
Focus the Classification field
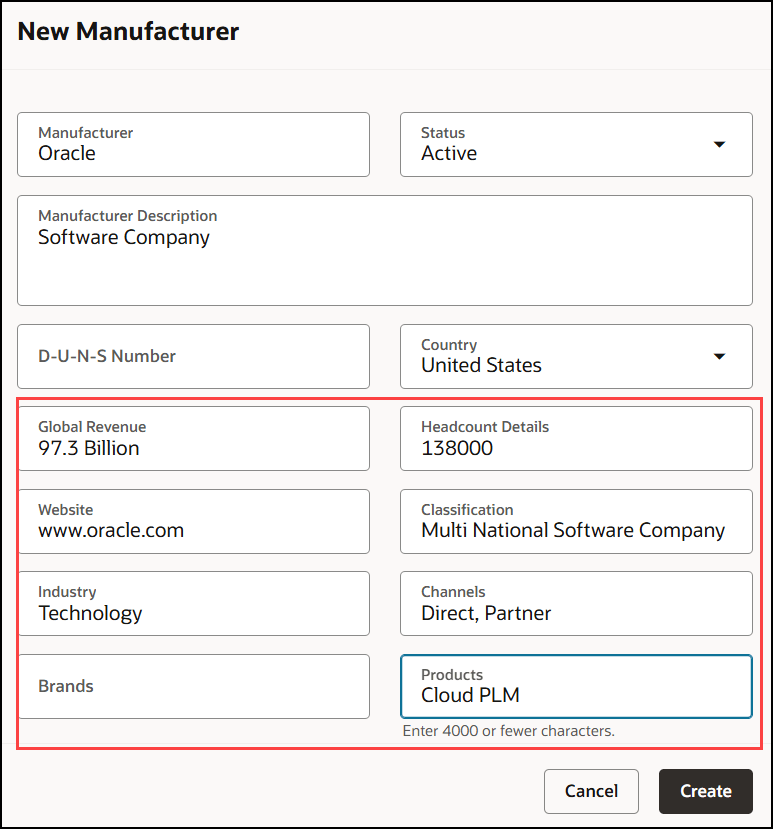576,521
